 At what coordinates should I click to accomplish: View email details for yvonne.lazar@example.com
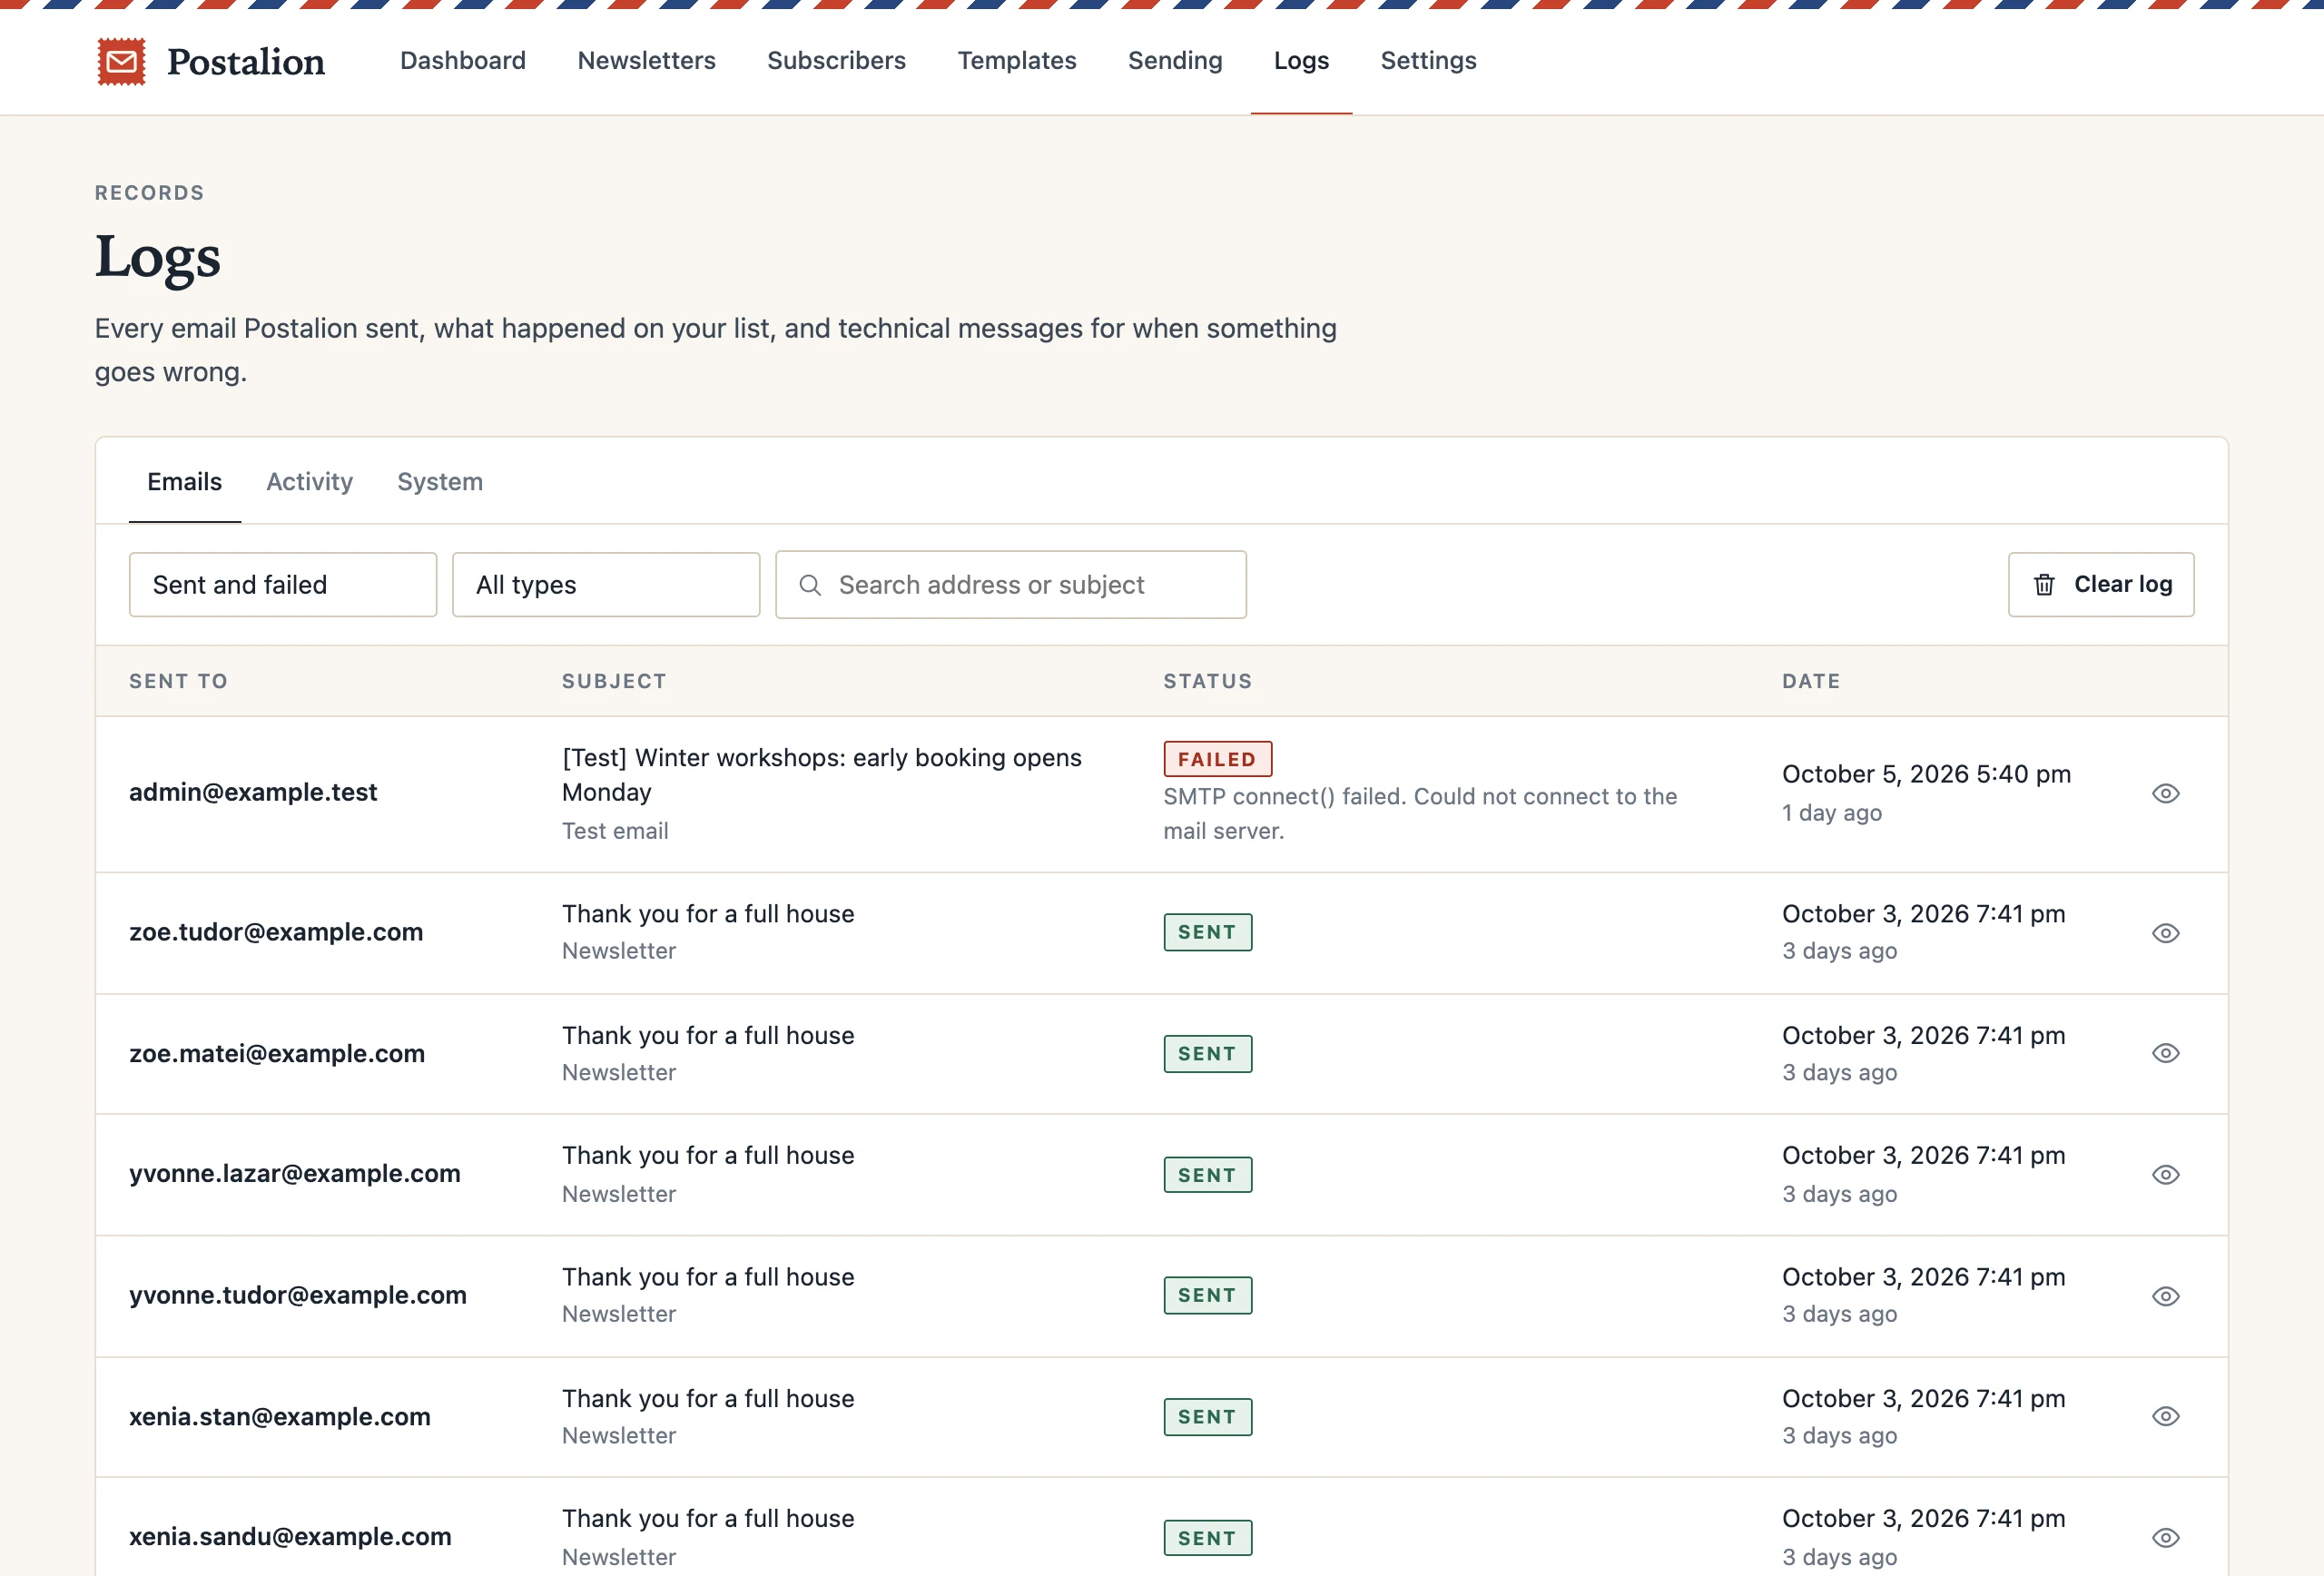tap(2165, 1175)
